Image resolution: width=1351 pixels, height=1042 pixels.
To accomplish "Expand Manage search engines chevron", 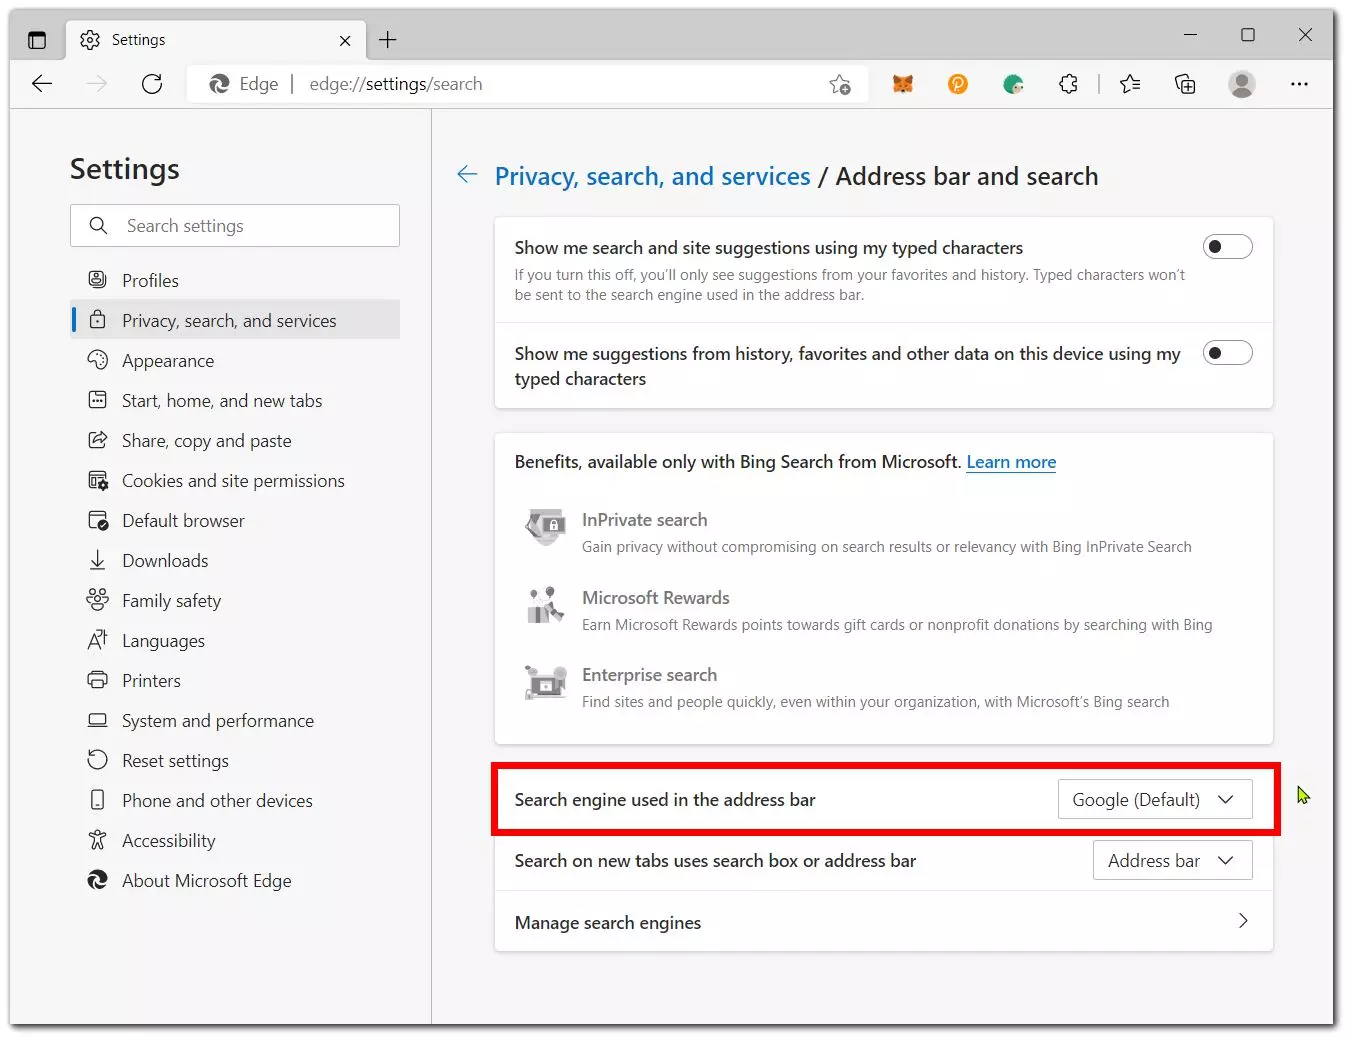I will click(x=1243, y=921).
